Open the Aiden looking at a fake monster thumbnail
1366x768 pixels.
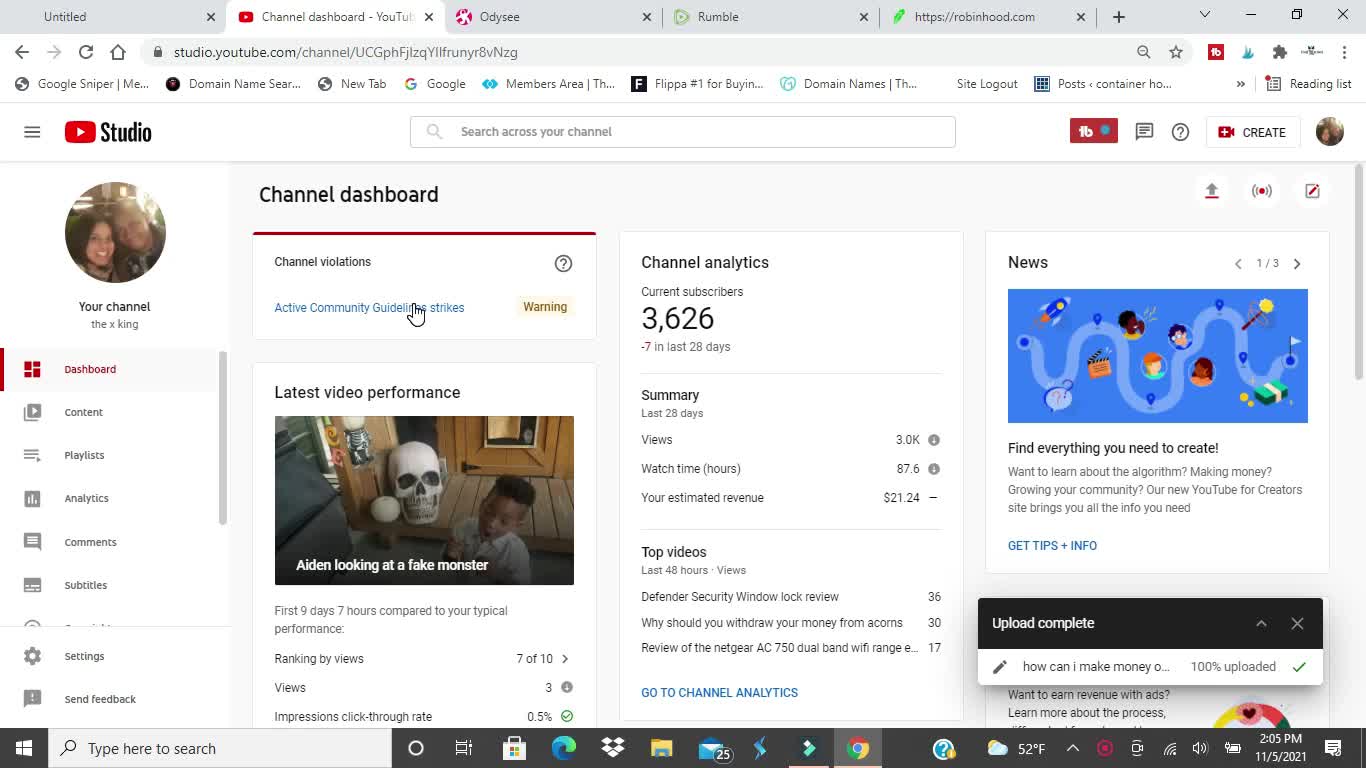pyautogui.click(x=424, y=500)
